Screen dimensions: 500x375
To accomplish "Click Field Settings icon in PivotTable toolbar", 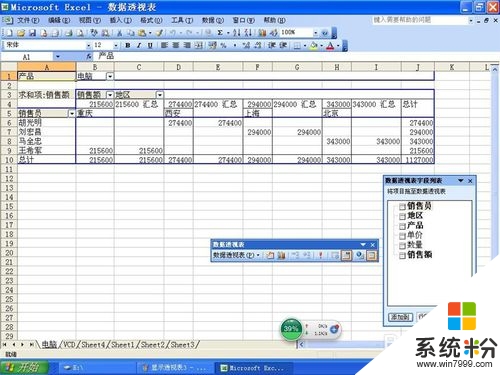I will coord(359,255).
